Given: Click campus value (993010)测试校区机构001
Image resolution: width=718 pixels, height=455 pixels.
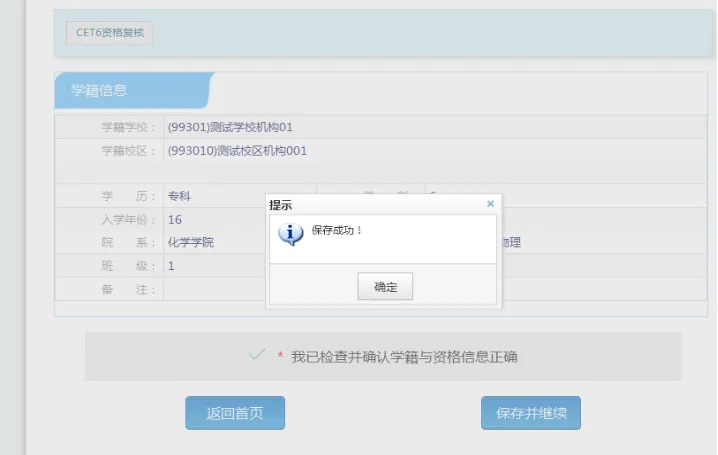Looking at the screenshot, I should click(x=237, y=151).
